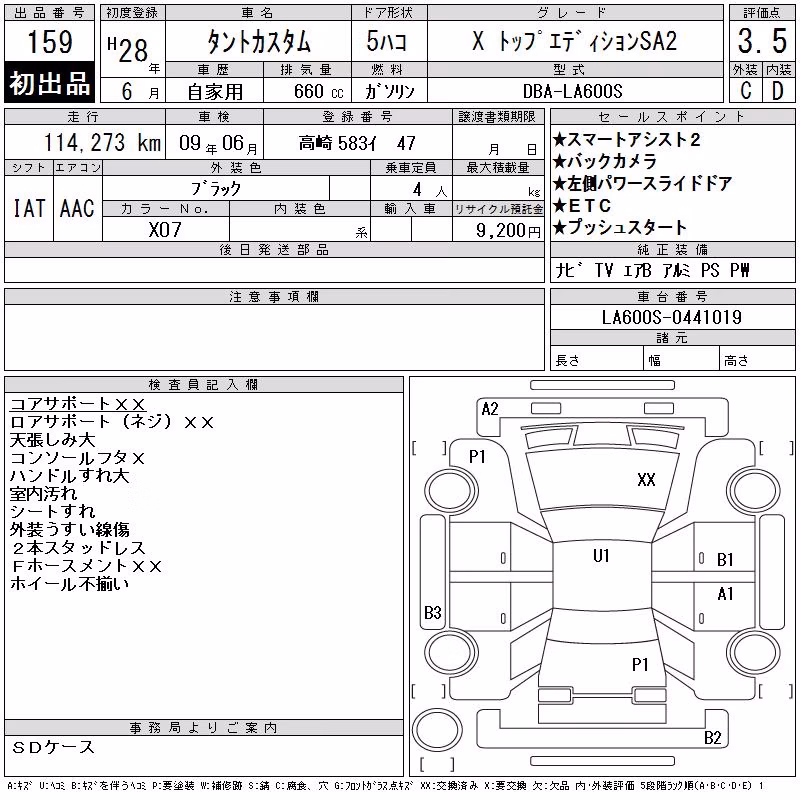
Task: Select sales point 左側パワースライドドア
Action: 642,183
